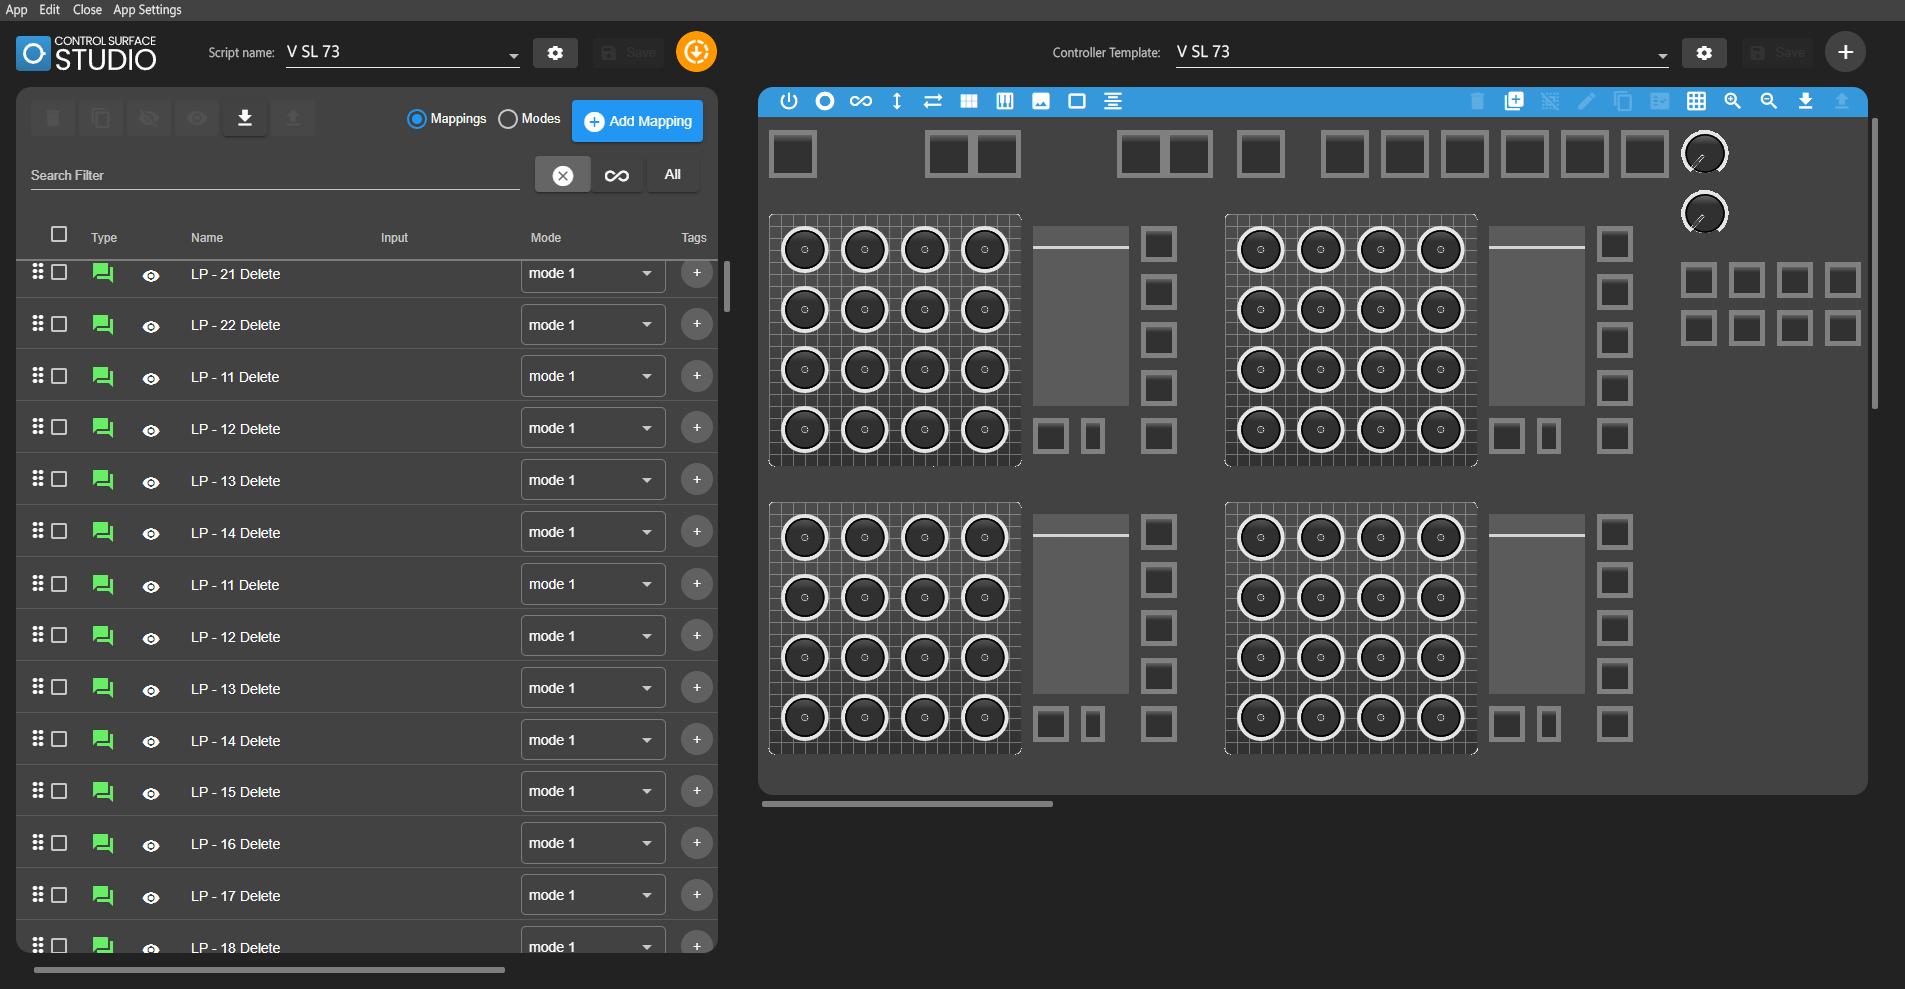Toggle the eye icon for LP - 15 Delete
Screen dimensions: 1905x989
pyautogui.click(x=151, y=793)
